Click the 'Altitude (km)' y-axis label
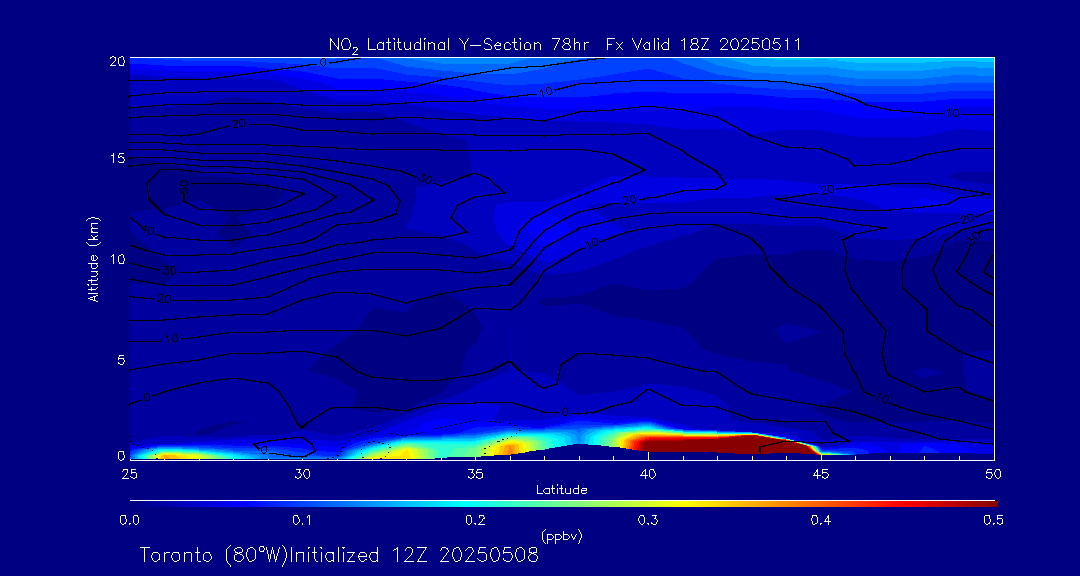The width and height of the screenshot is (1080, 576). [94, 258]
